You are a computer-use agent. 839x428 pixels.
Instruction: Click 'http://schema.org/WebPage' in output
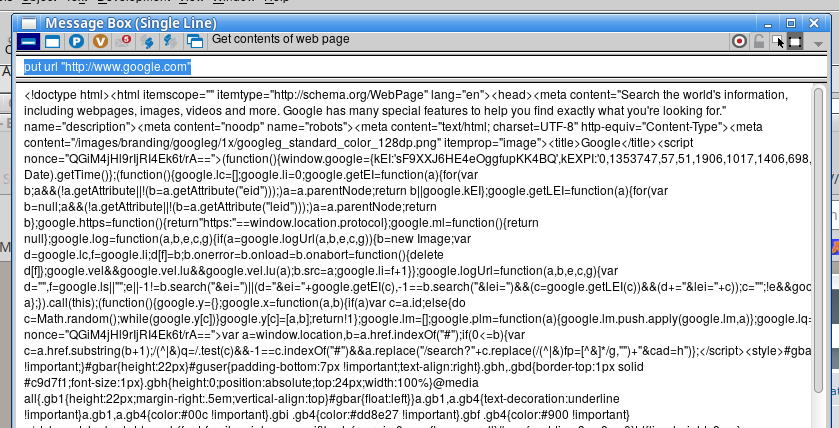pyautogui.click(x=351, y=95)
